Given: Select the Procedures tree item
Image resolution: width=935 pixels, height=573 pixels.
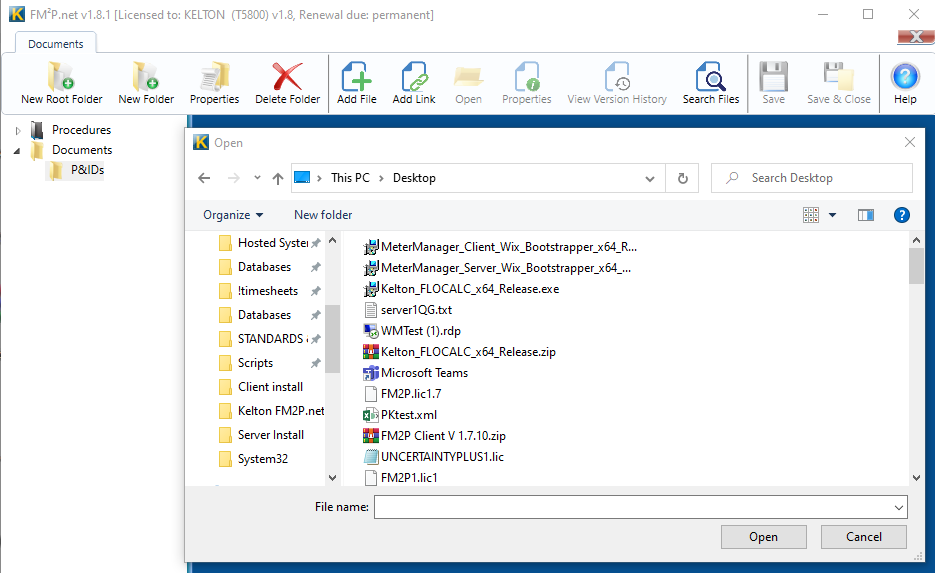Looking at the screenshot, I should point(81,129).
